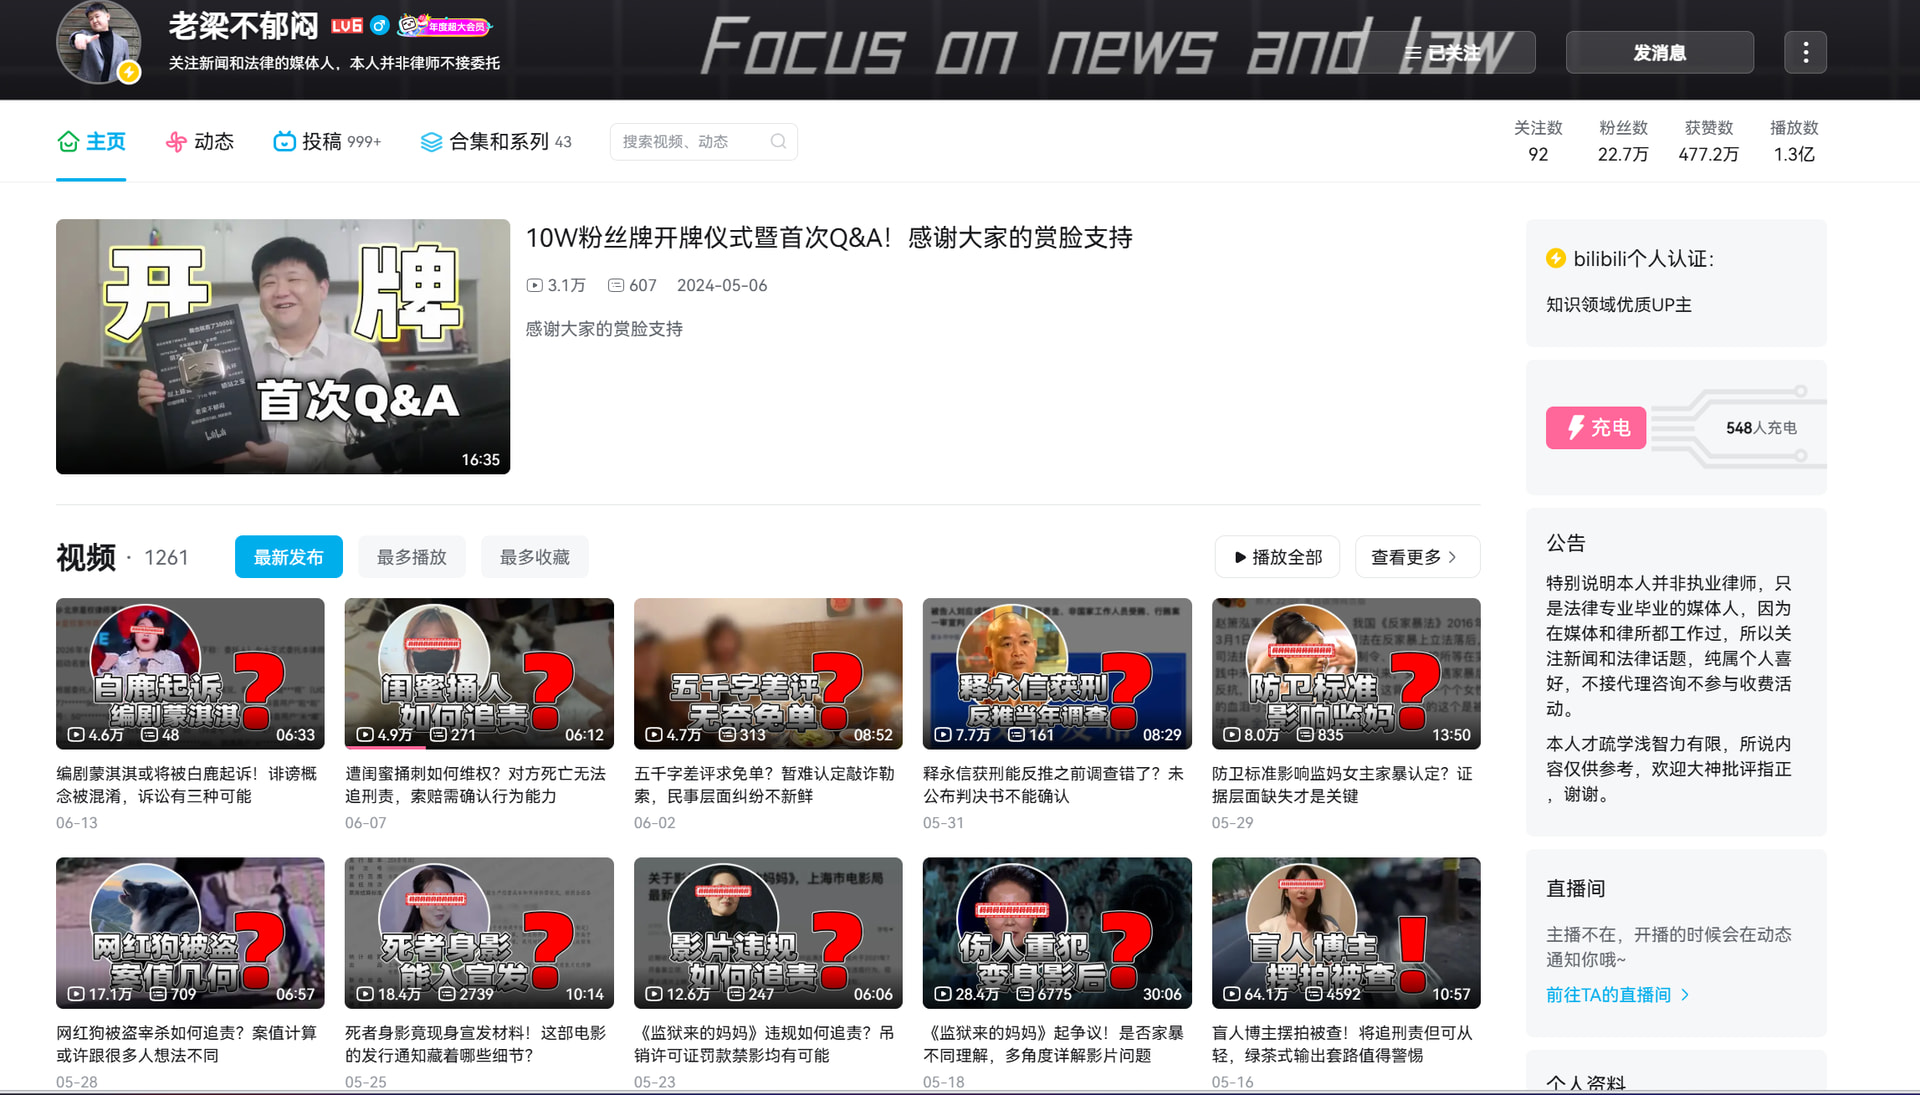Click the play count icon of featured video

click(x=535, y=286)
